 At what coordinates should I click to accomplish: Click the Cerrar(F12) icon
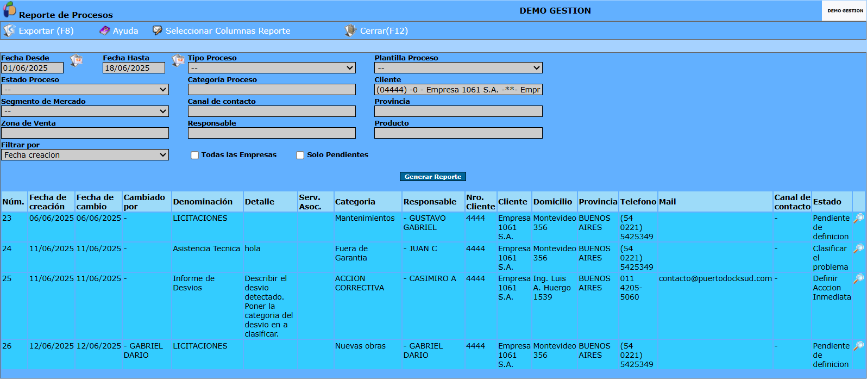tap(350, 31)
